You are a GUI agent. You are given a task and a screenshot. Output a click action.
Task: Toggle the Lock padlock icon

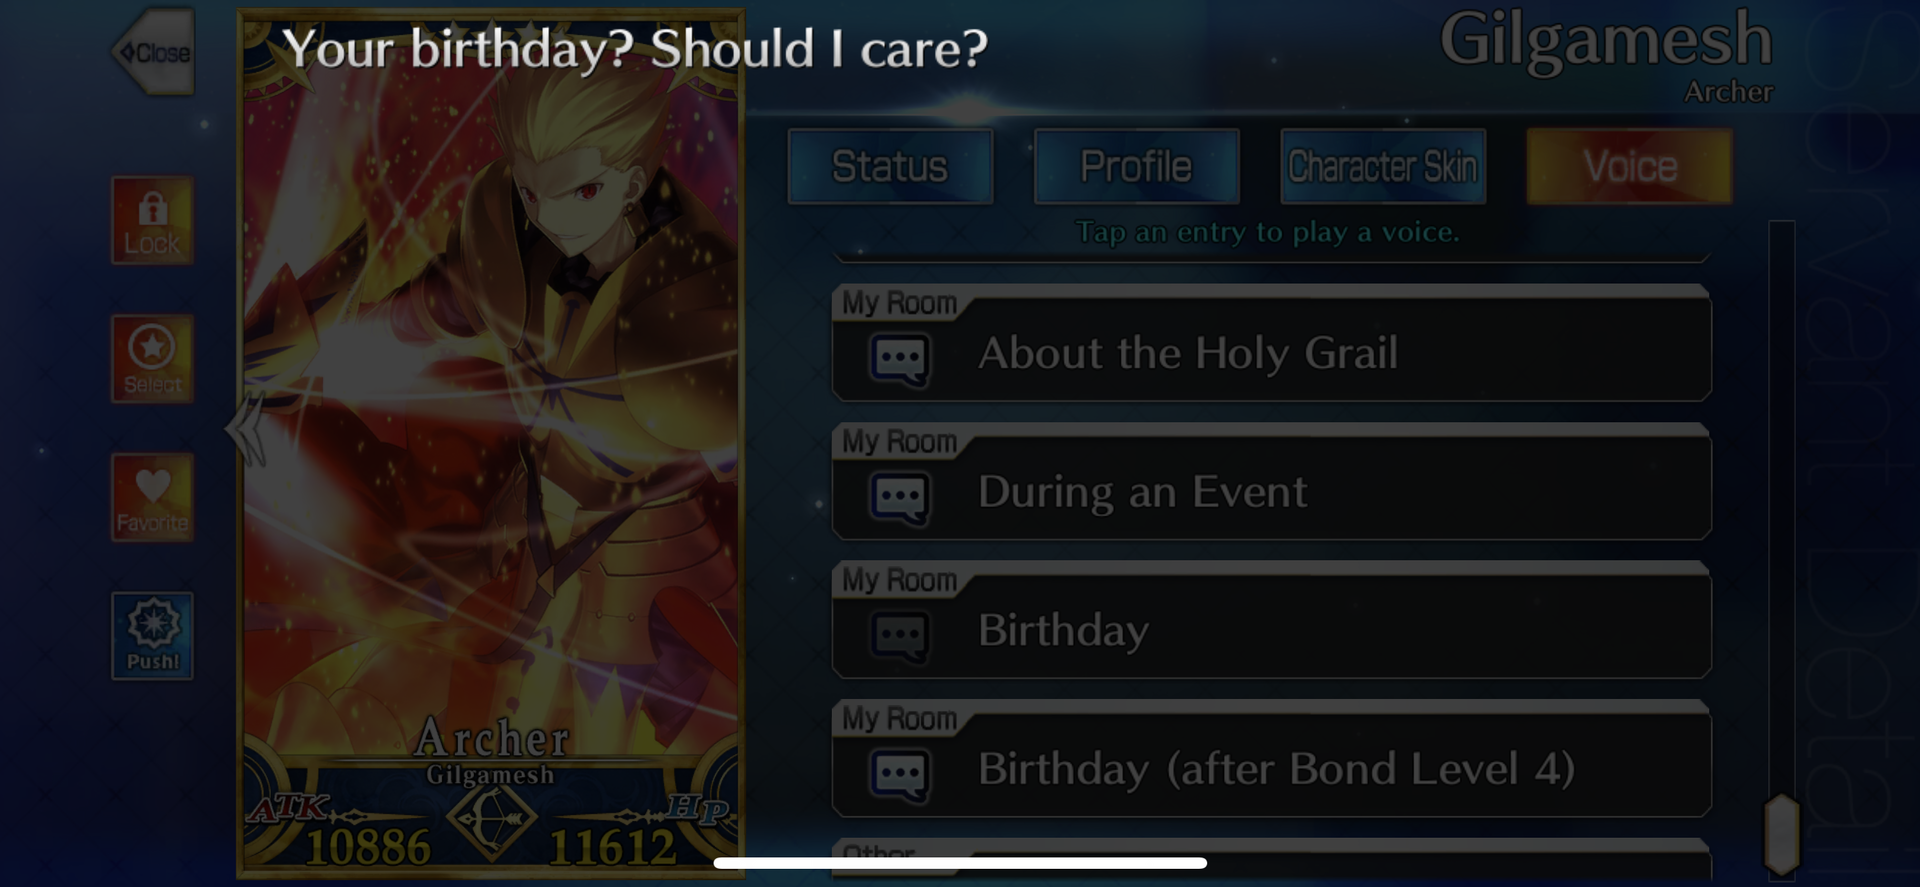click(152, 220)
